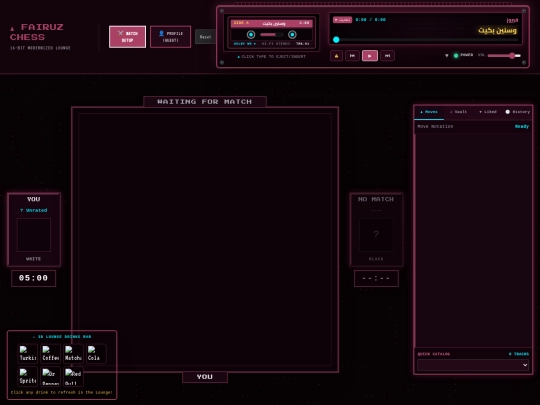
Task: Select the Matcha drink
Action: coord(73,354)
